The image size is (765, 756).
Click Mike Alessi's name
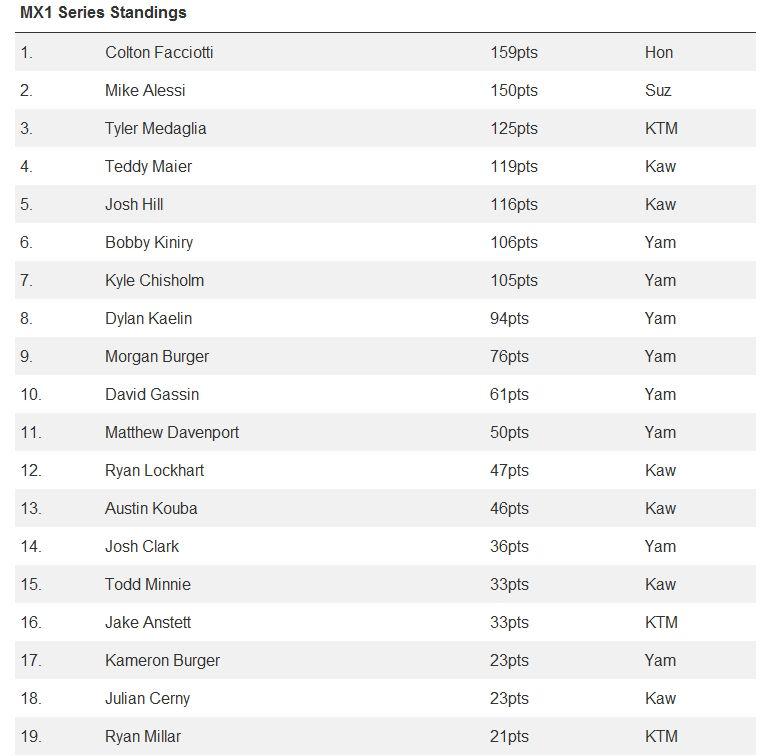click(145, 90)
